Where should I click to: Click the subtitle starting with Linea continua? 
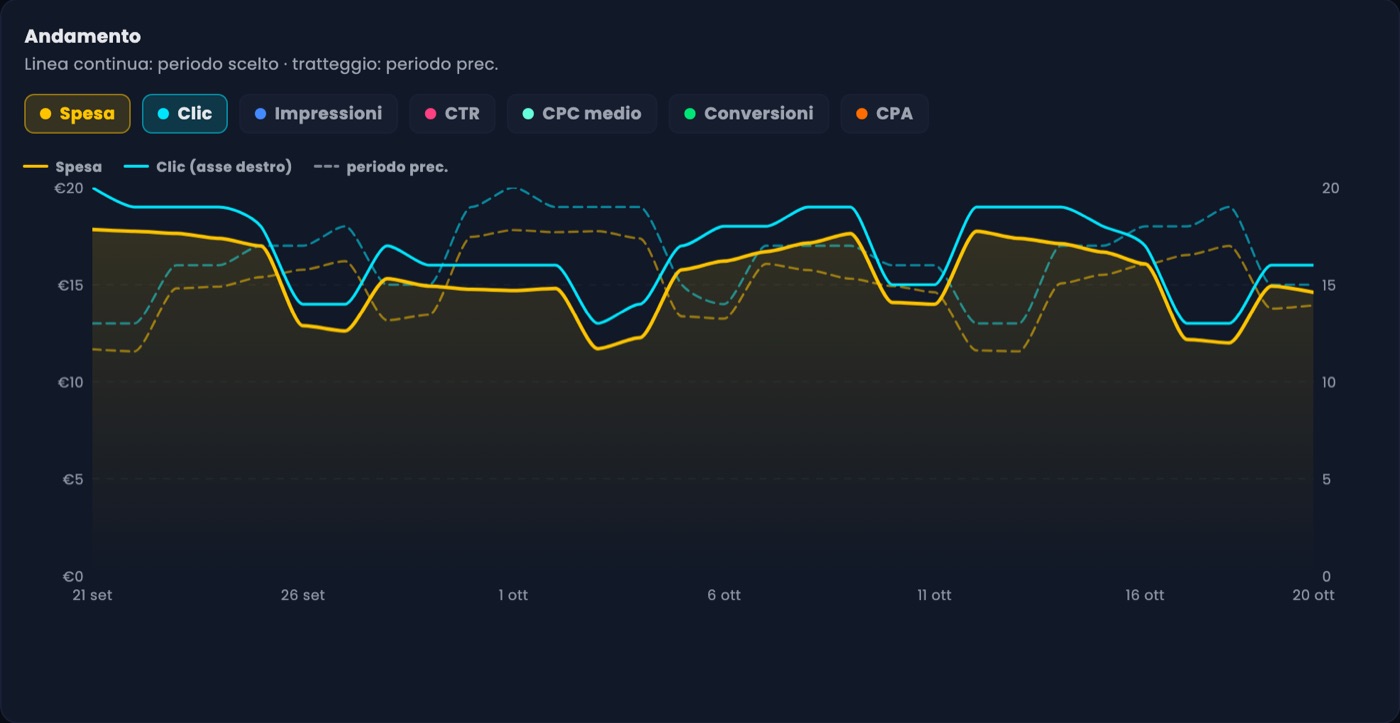(261, 64)
